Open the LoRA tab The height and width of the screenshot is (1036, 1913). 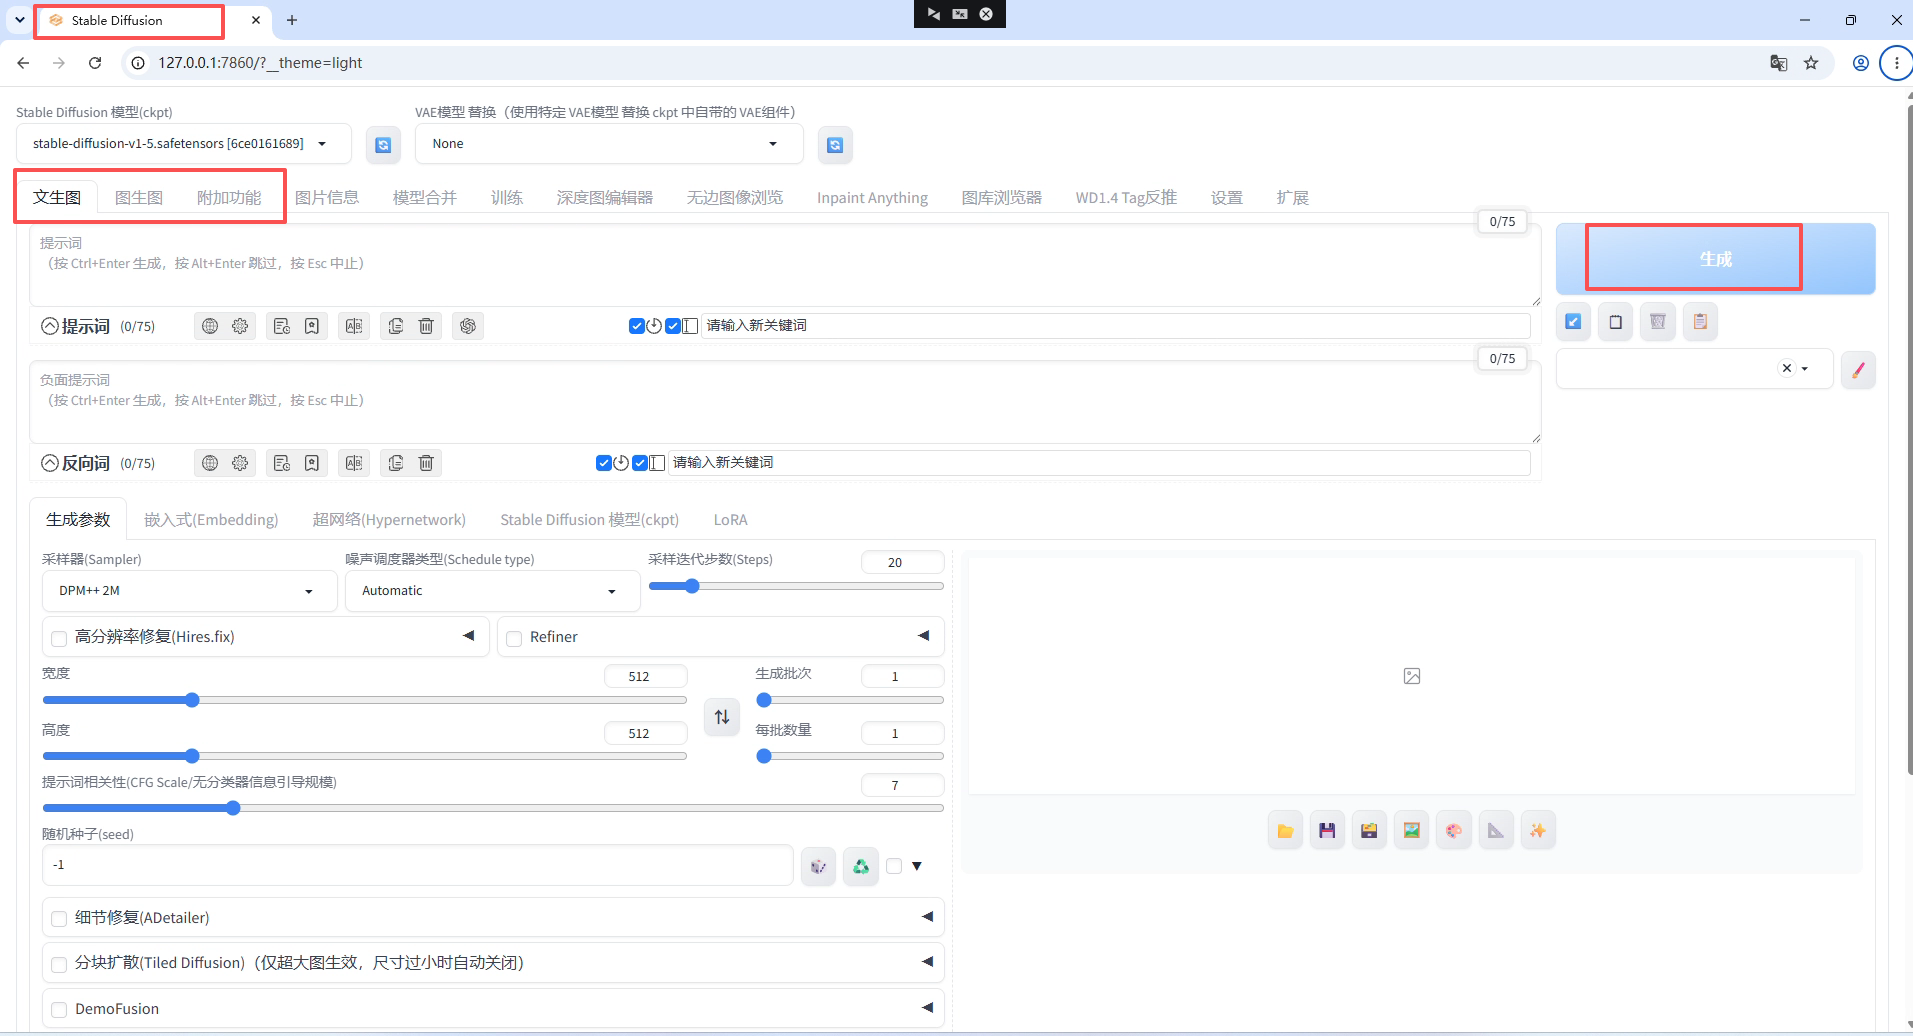730,520
